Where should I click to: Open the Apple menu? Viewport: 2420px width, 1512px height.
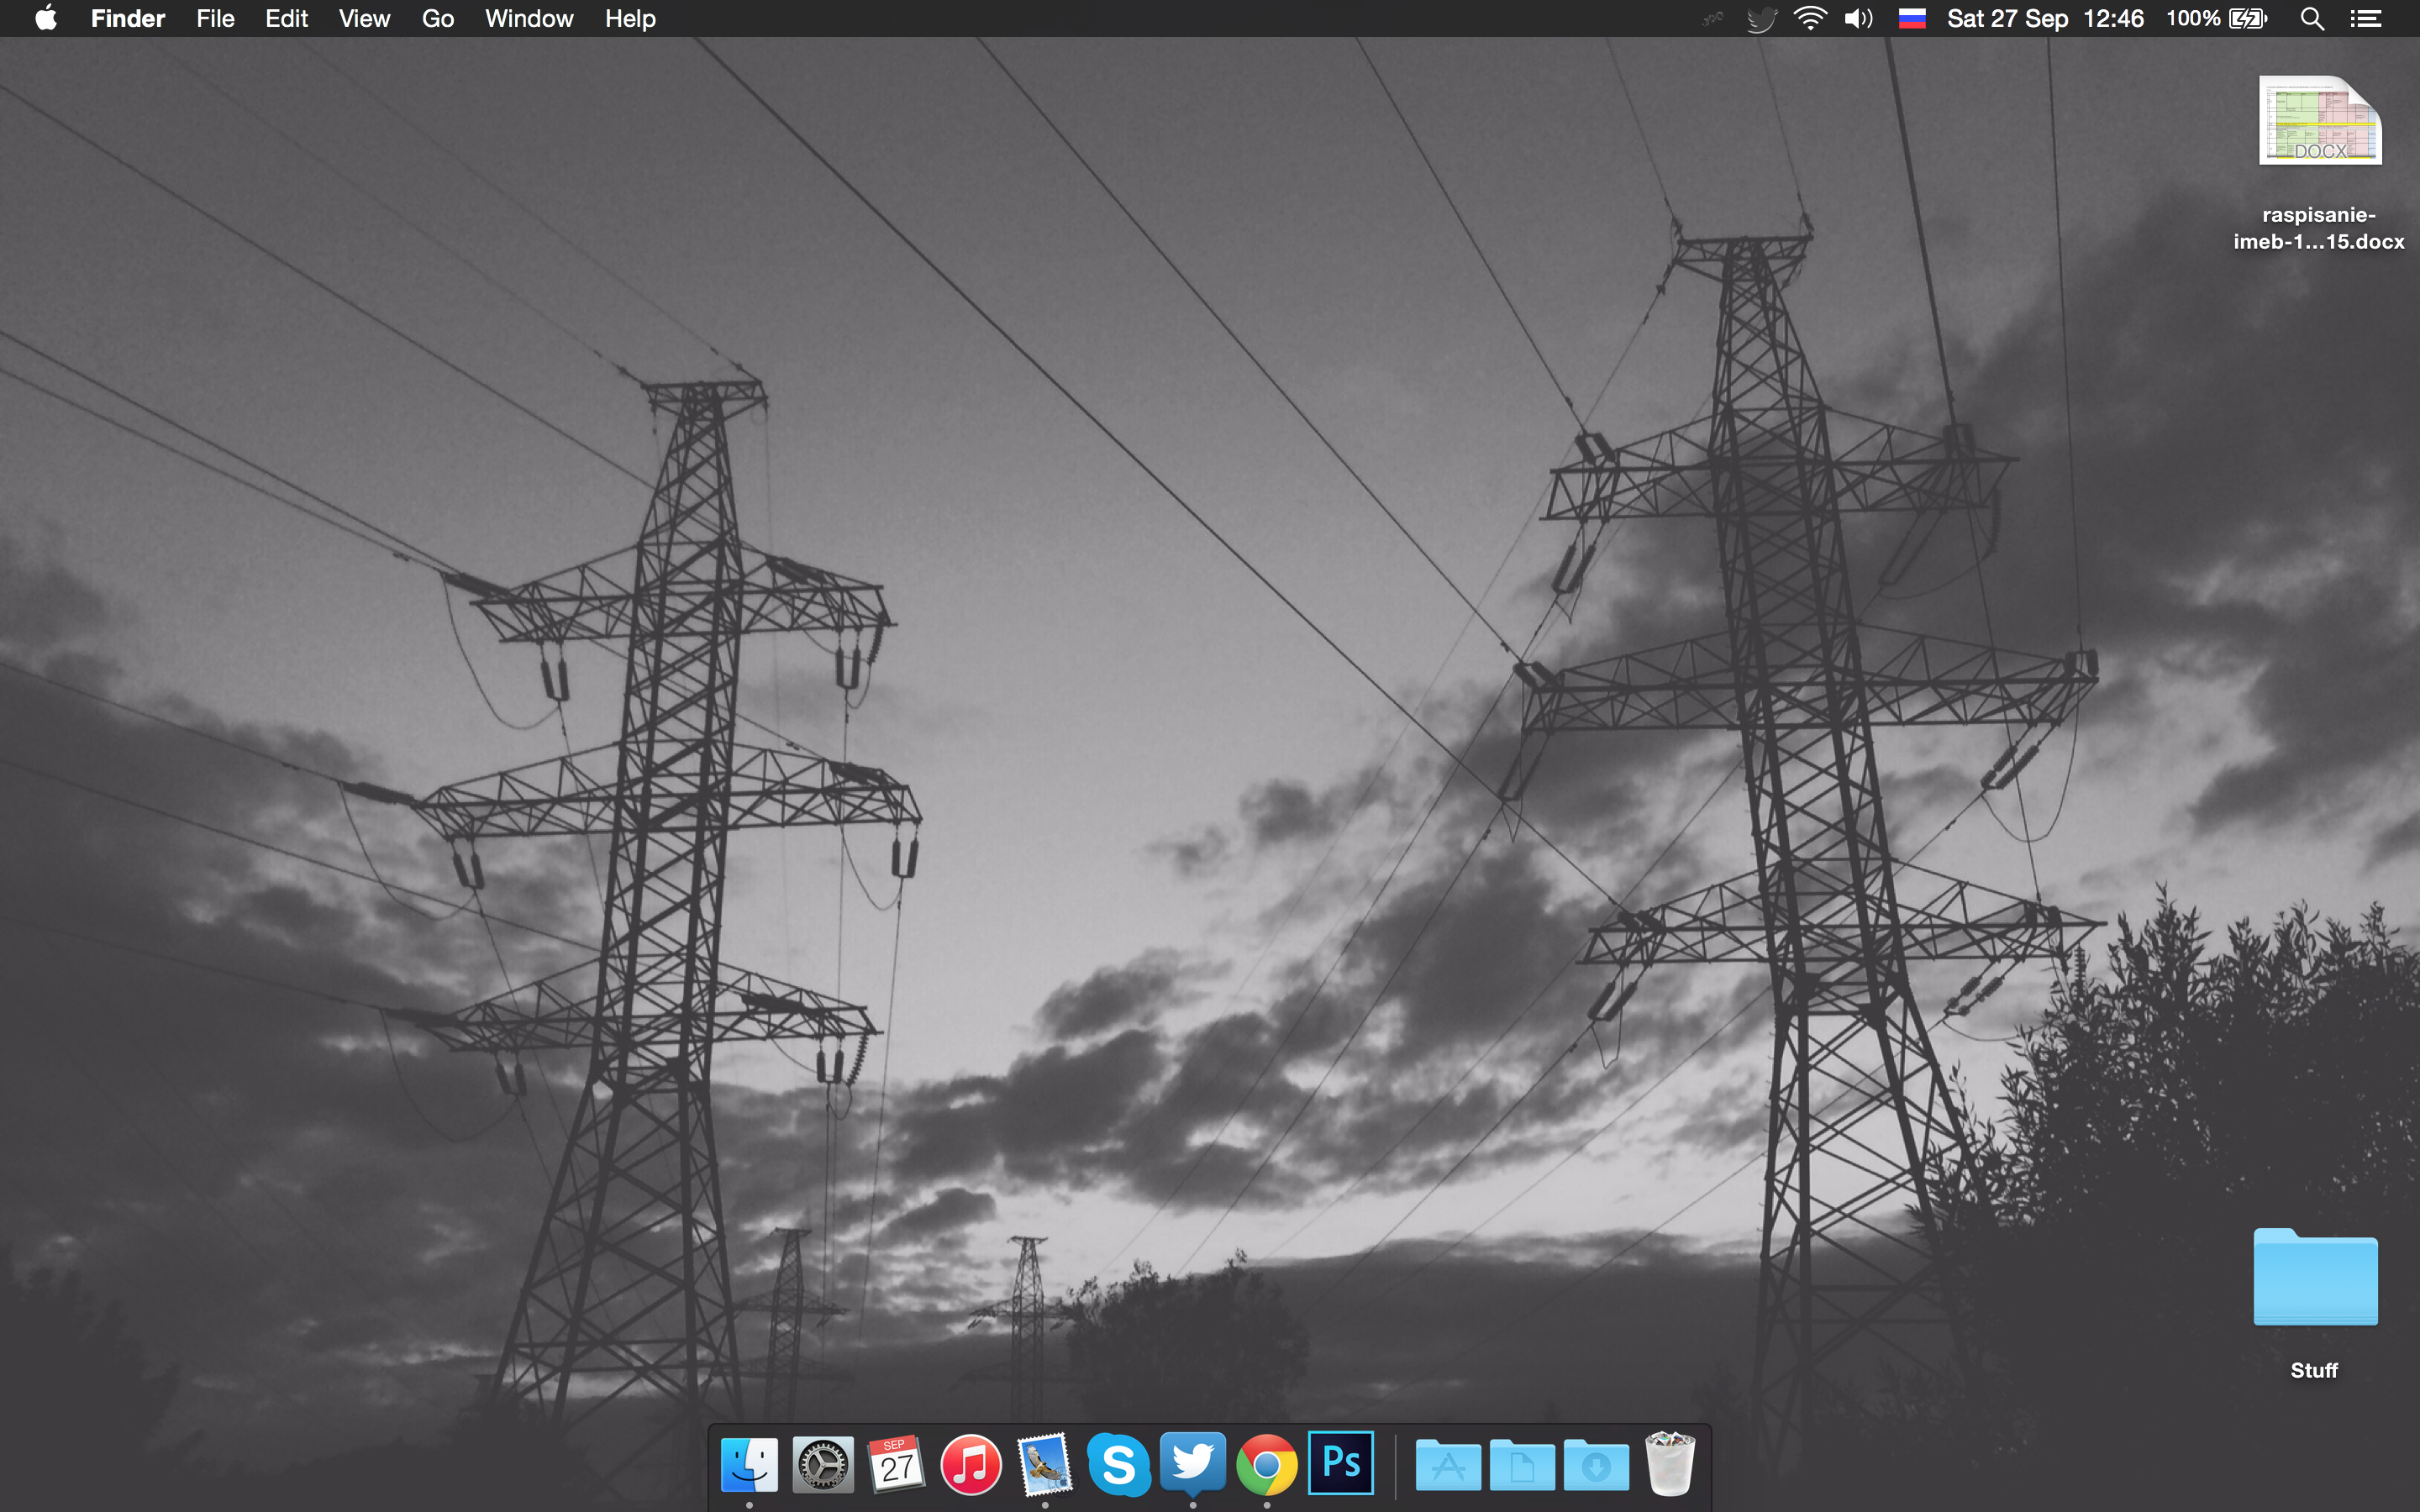[46, 18]
